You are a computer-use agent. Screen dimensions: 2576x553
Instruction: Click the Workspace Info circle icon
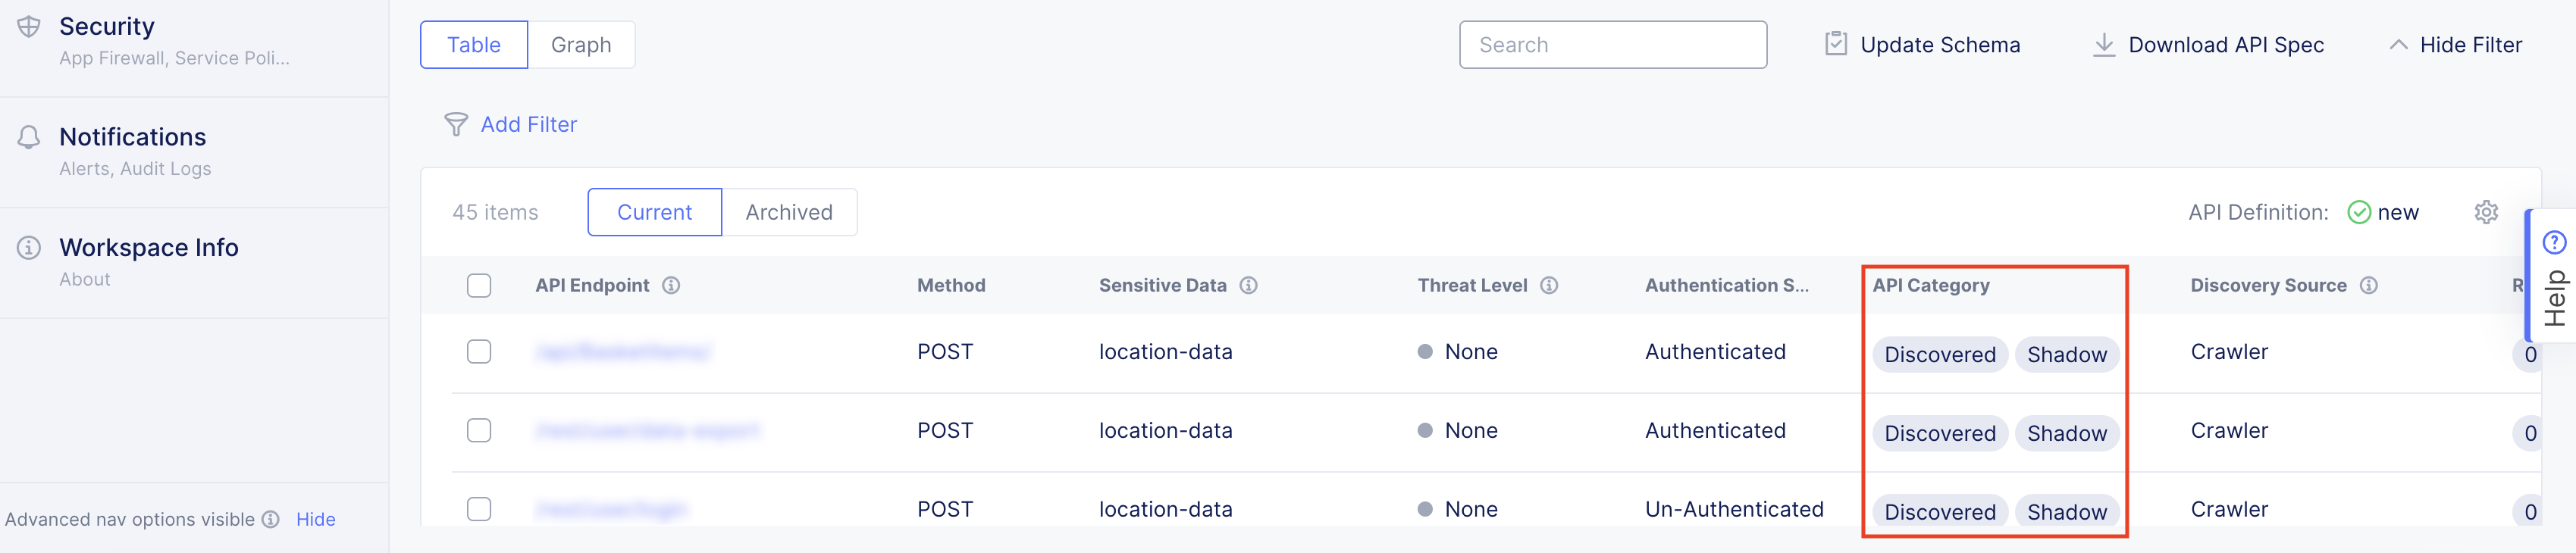pos(29,247)
